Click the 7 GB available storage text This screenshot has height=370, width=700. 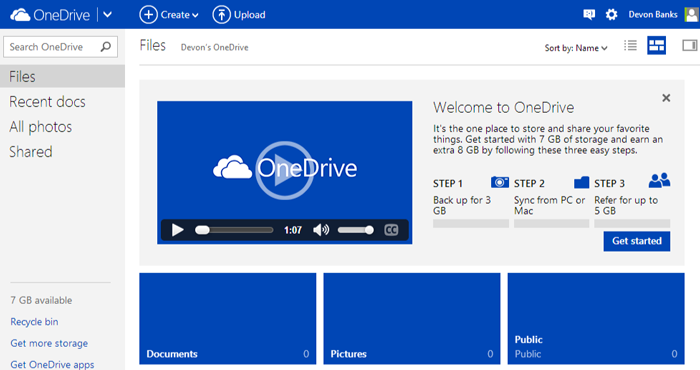pos(41,300)
